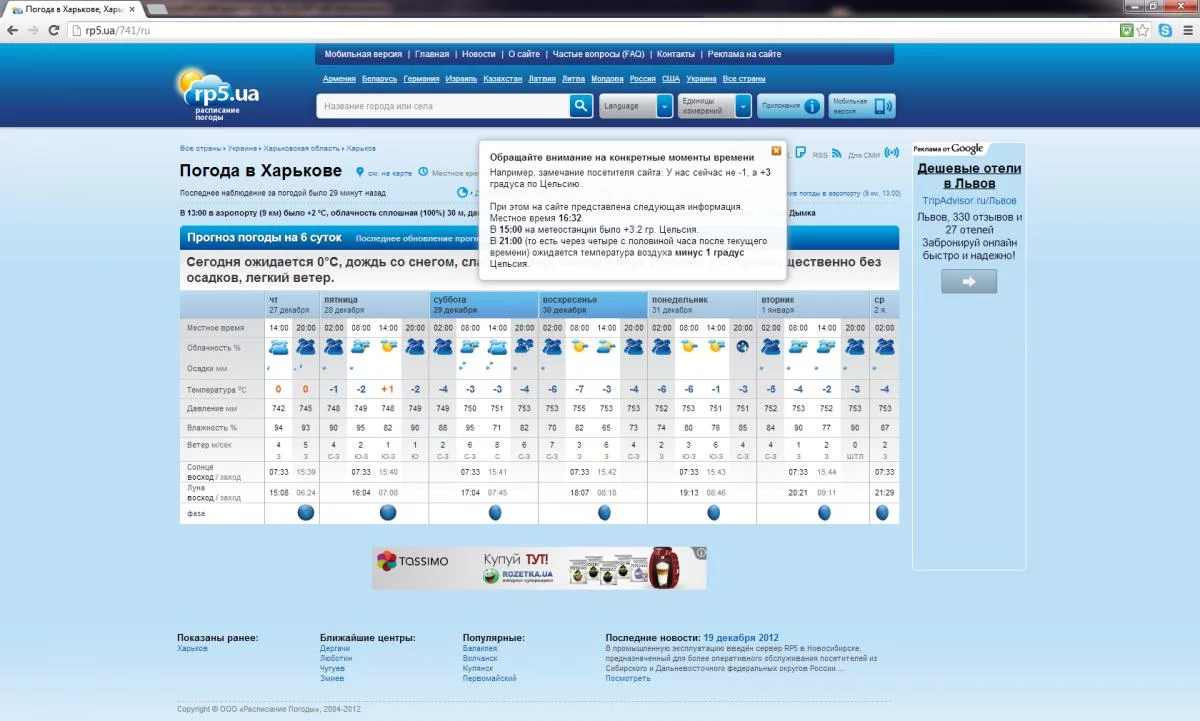Bookmark the page with the star icon
This screenshot has width=1200, height=721.
(x=1143, y=30)
